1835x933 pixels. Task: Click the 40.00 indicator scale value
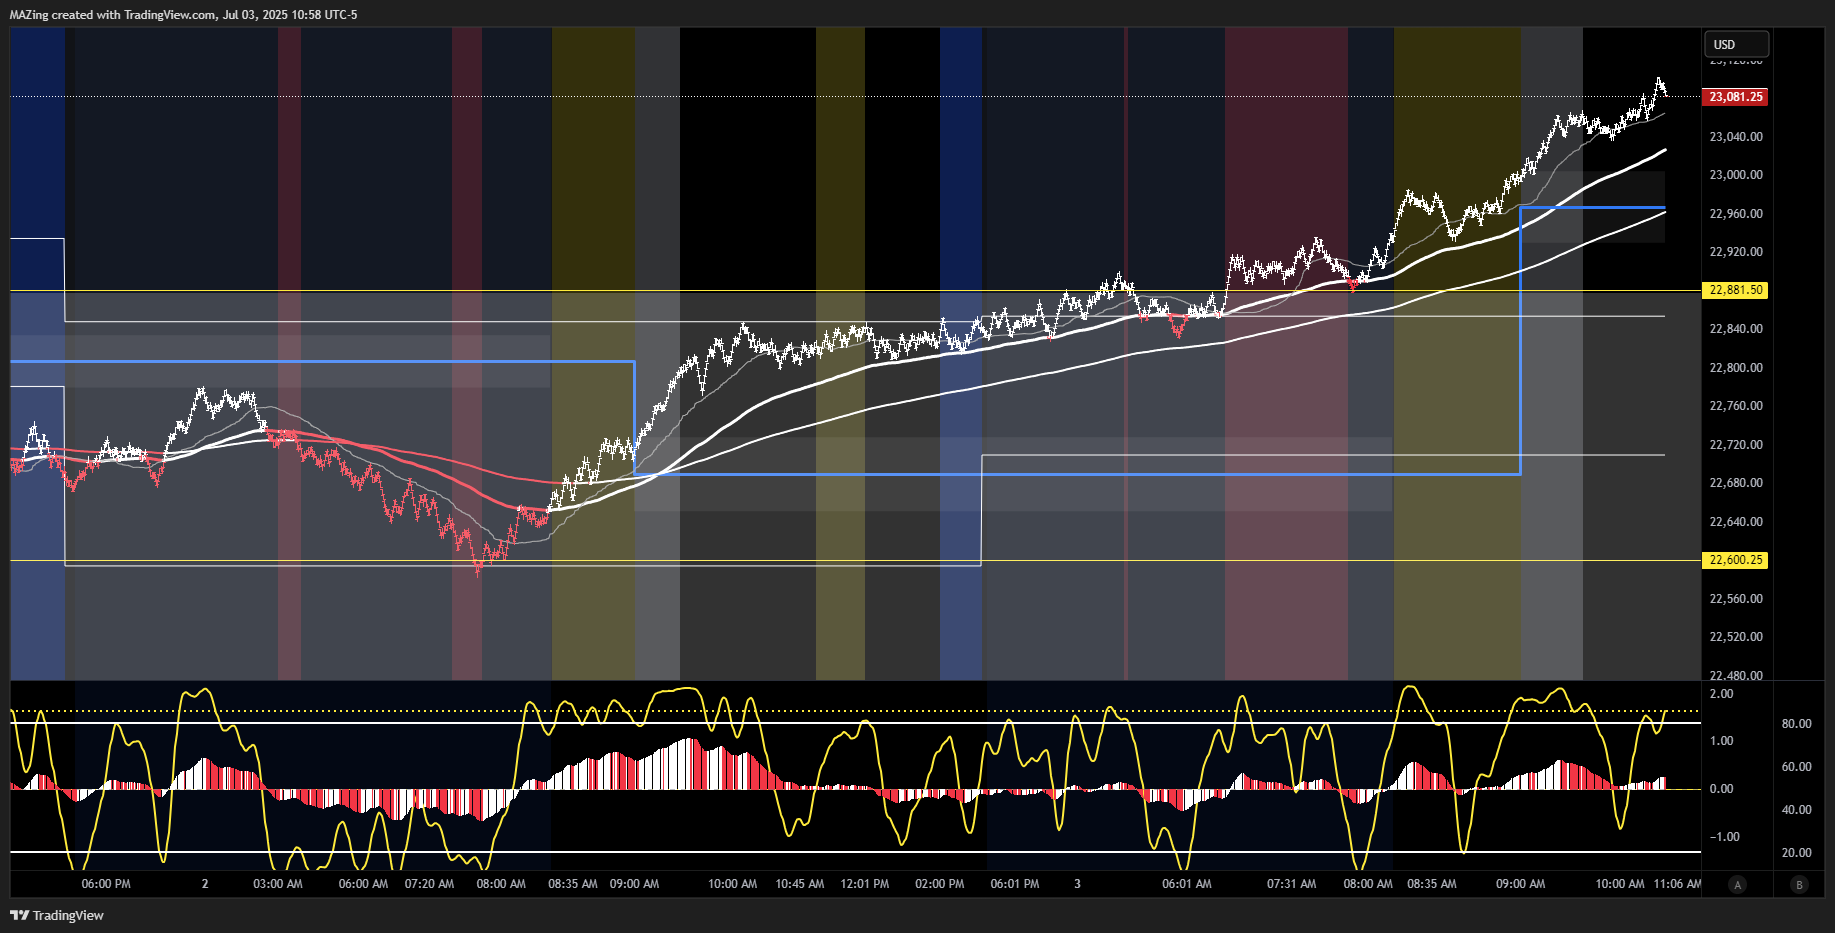1796,810
